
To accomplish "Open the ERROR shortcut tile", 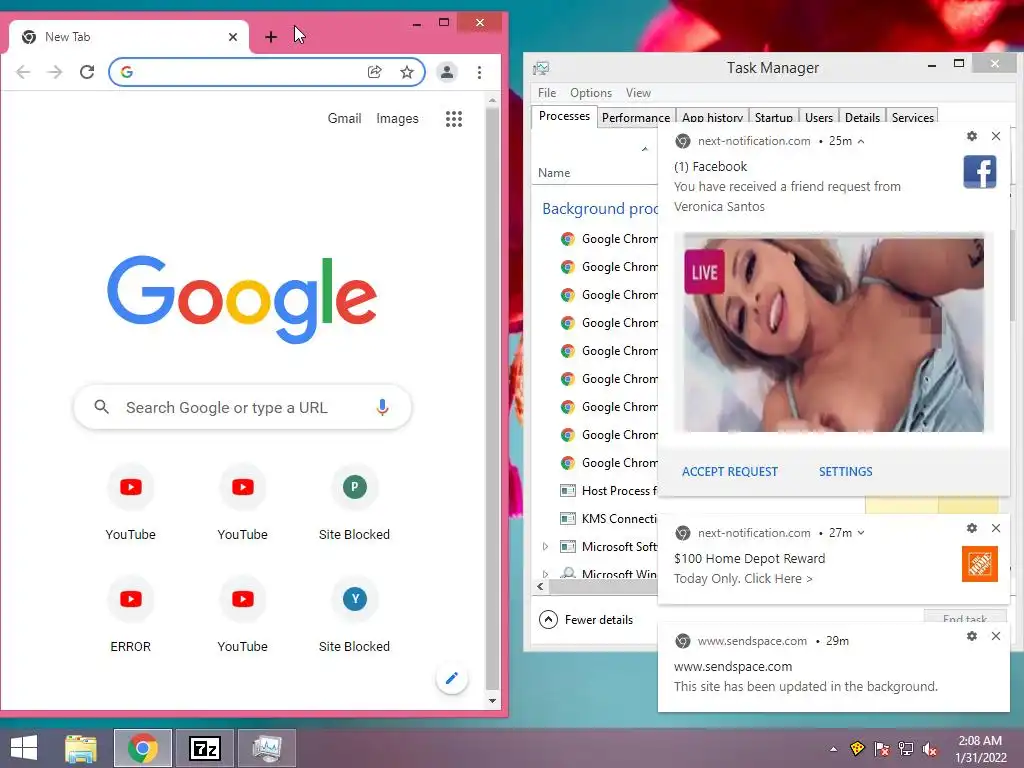I will tap(131, 616).
